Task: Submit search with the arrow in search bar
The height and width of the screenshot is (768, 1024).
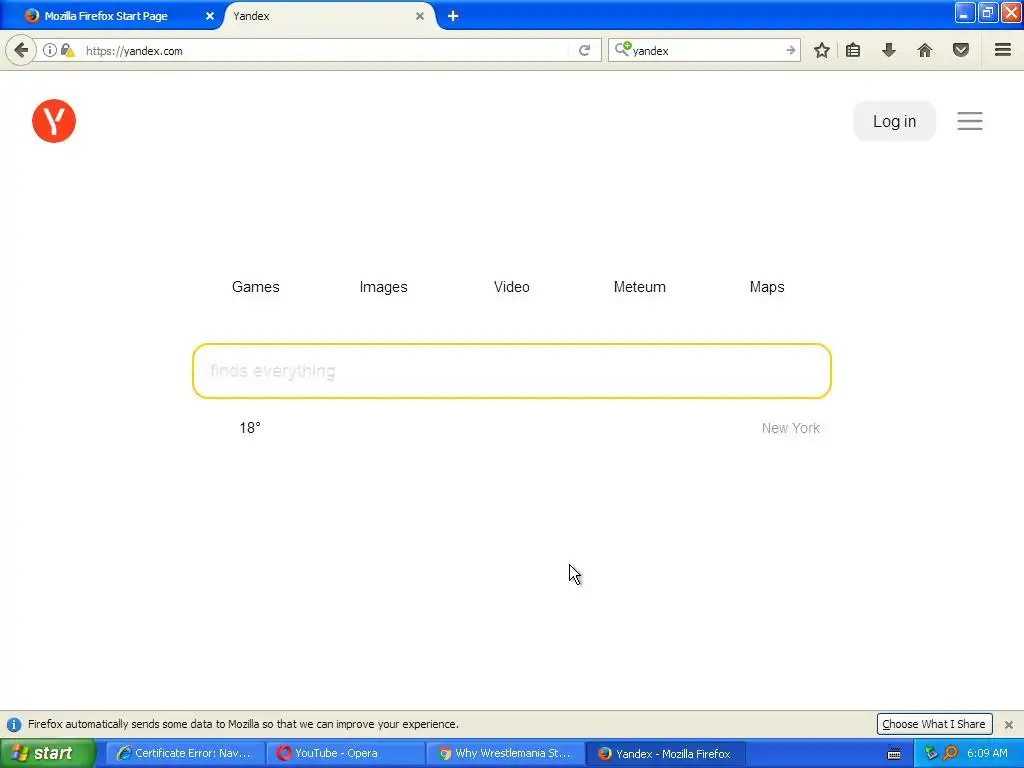Action: click(790, 50)
